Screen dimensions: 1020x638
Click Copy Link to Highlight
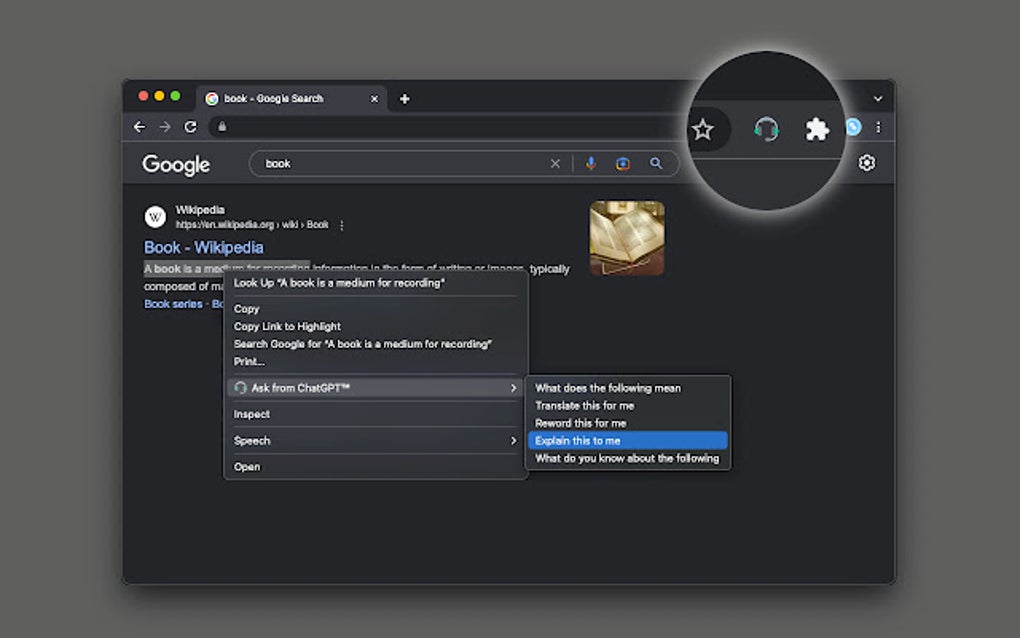(x=287, y=326)
